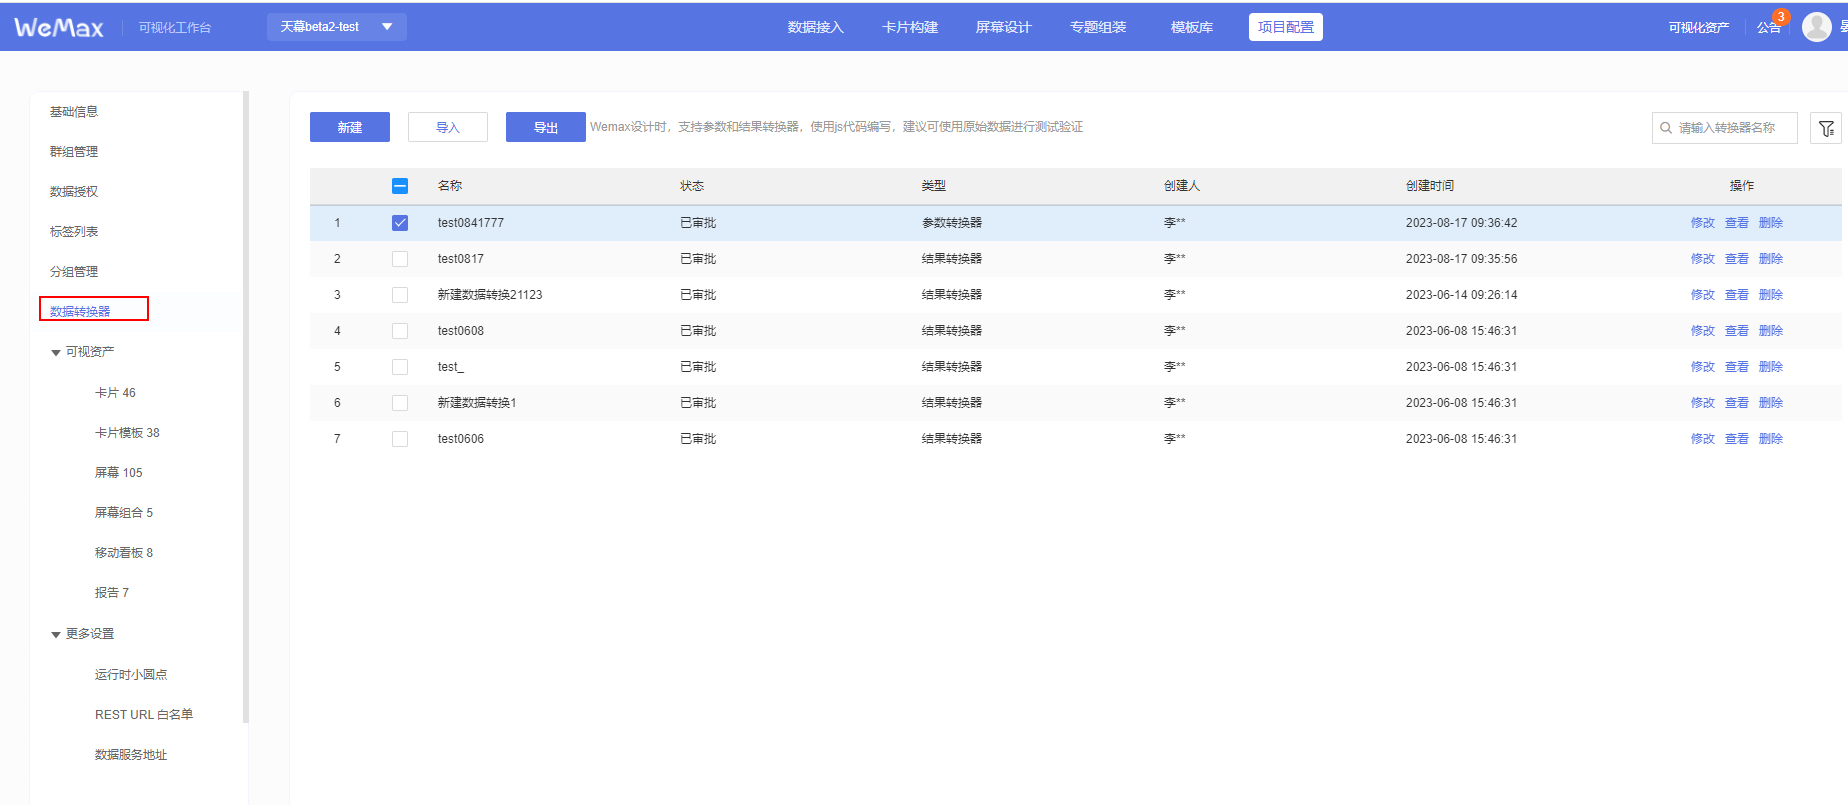Image resolution: width=1848 pixels, height=805 pixels.
Task: Click 查看 for test0817
Action: pos(1736,259)
